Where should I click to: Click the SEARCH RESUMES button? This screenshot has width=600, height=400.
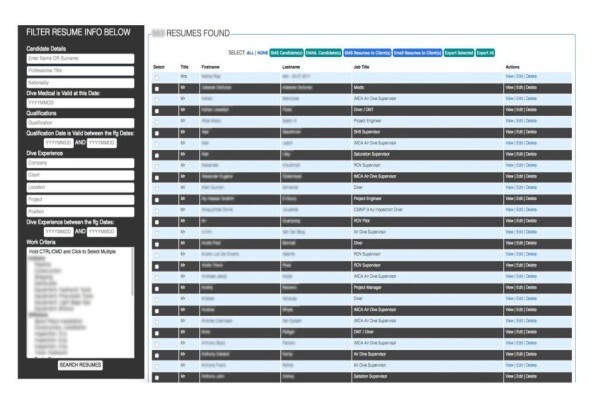pyautogui.click(x=80, y=365)
